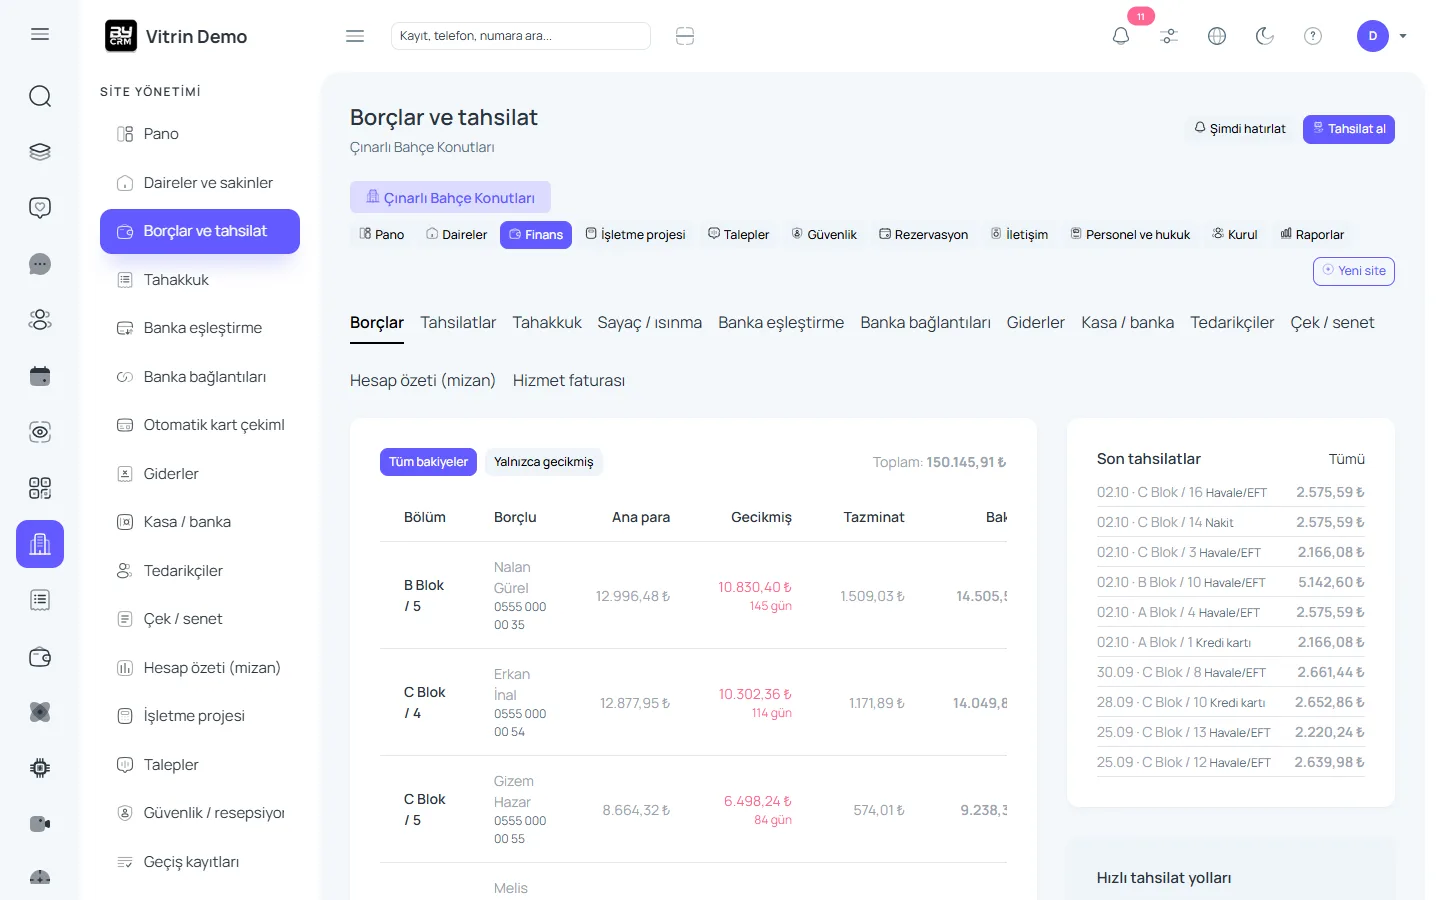
Task: Click the Şimdi hatırlat button
Action: [x=1240, y=129]
